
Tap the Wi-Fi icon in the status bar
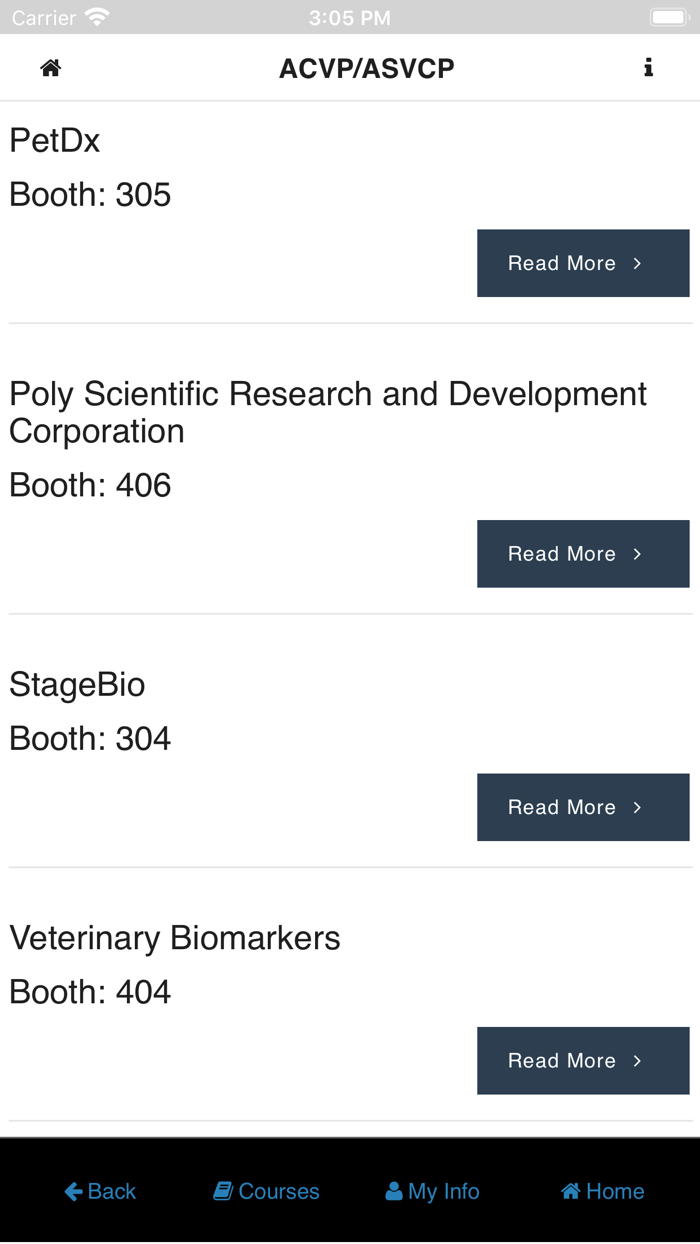[x=95, y=15]
